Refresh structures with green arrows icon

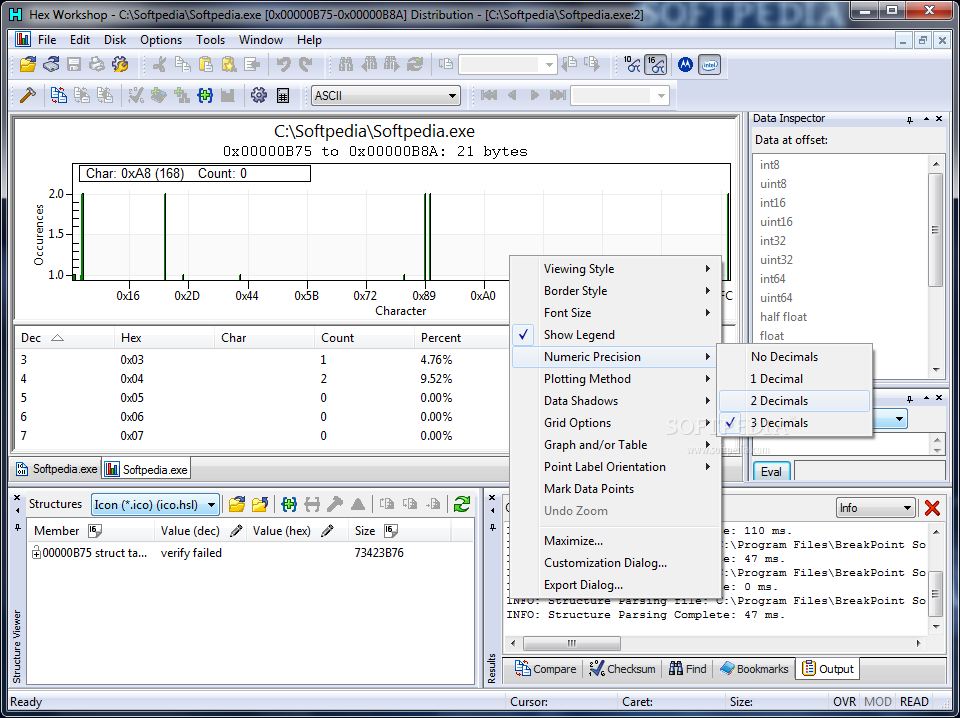(x=462, y=504)
